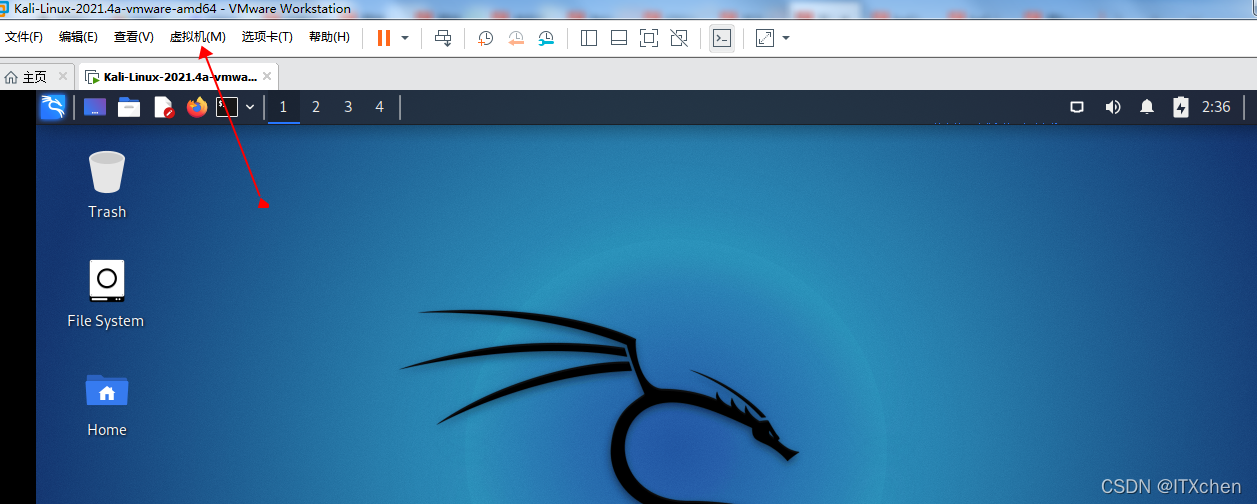Open the stretch display dropdown arrow

pyautogui.click(x=786, y=38)
